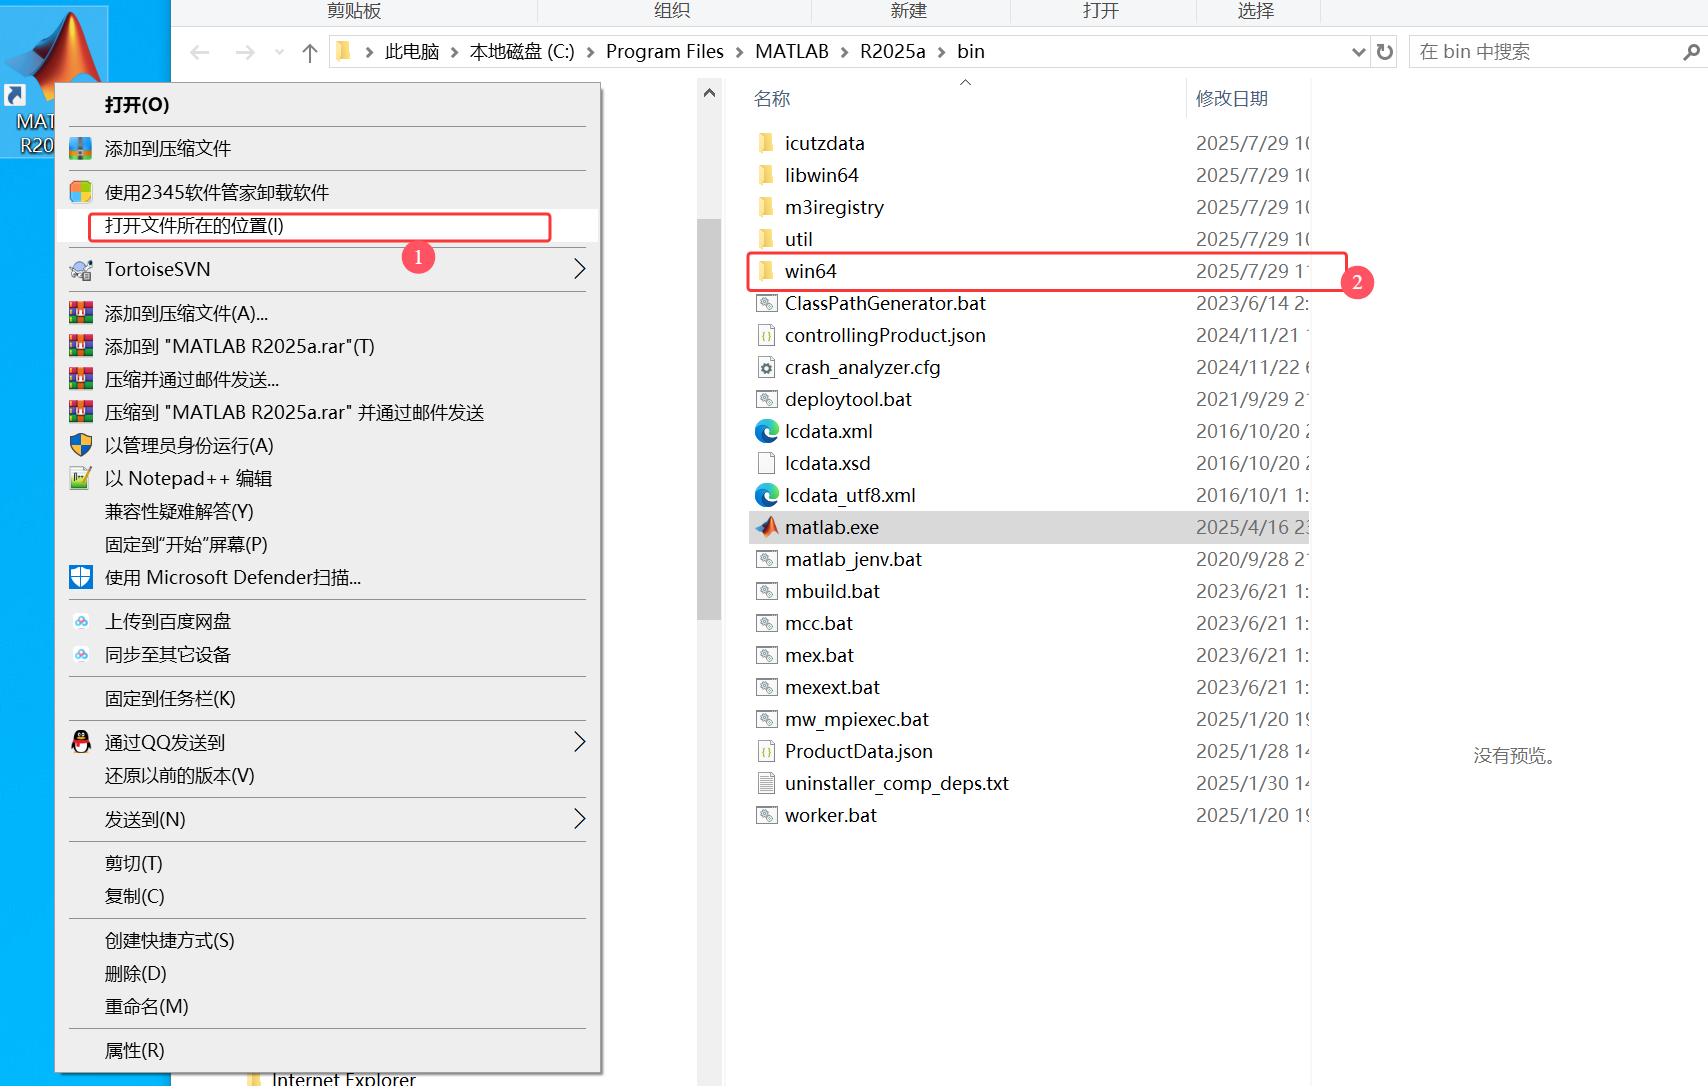Select the mexext.bat file row

pyautogui.click(x=1028, y=687)
